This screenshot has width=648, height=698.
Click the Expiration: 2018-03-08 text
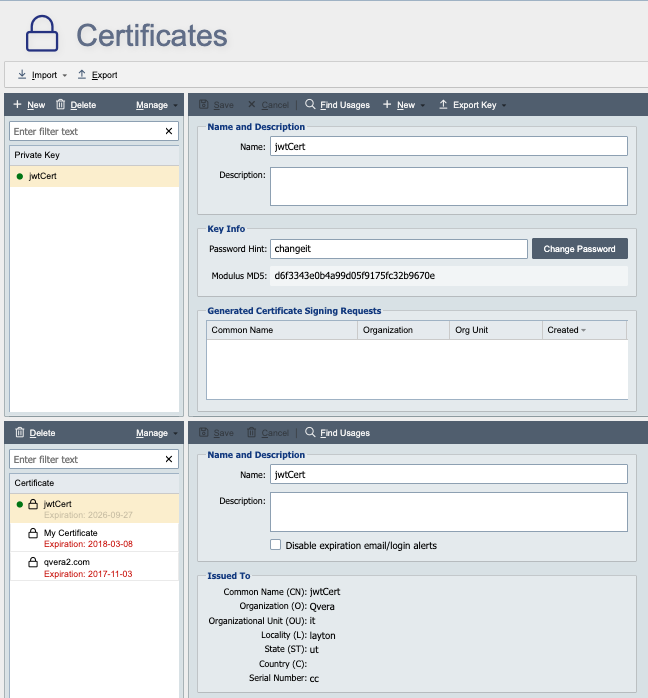[88, 544]
